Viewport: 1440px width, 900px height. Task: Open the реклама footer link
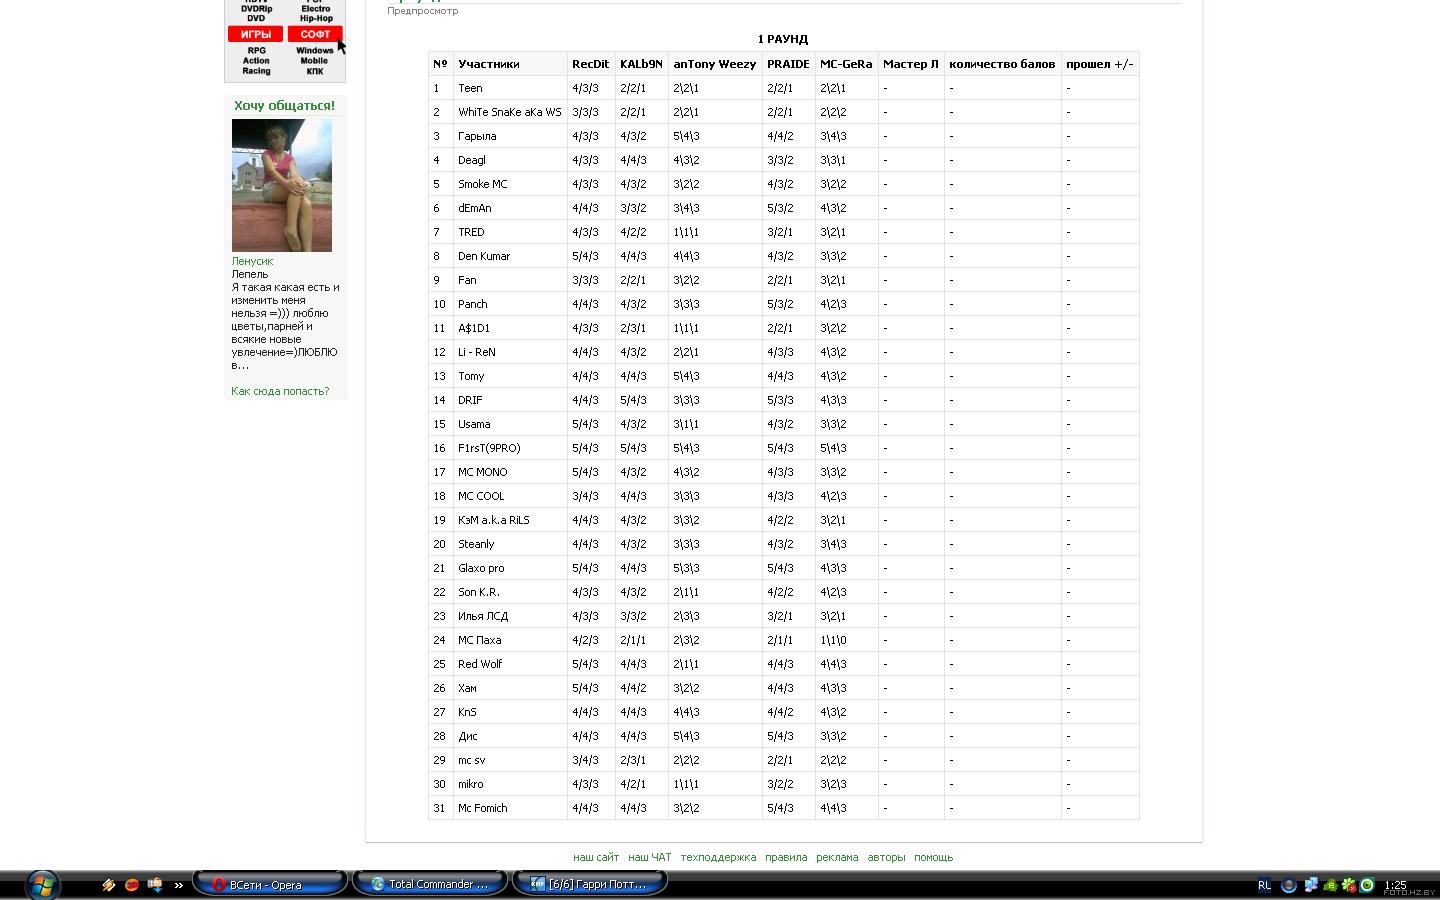point(837,857)
